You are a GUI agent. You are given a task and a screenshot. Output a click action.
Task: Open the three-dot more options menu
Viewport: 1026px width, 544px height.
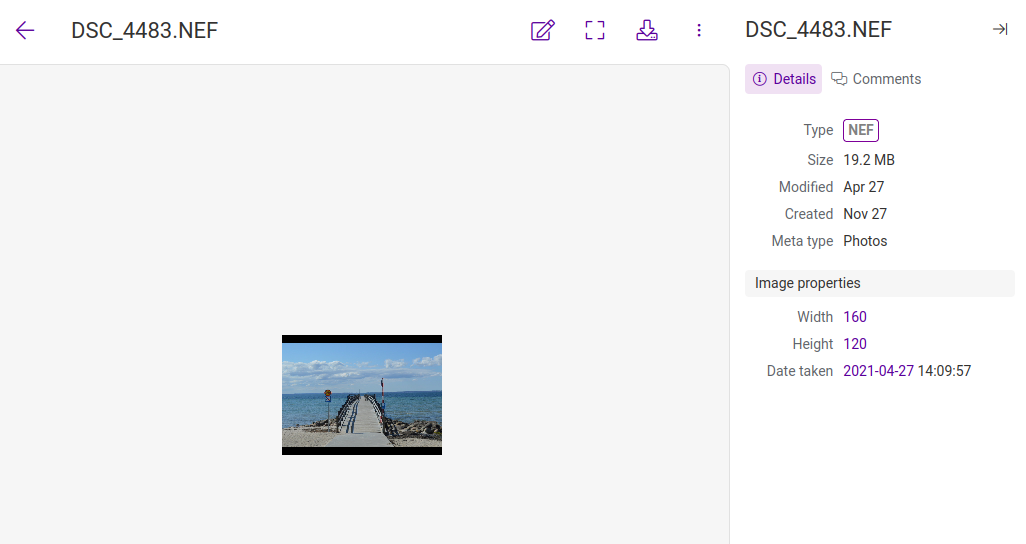[x=699, y=30]
